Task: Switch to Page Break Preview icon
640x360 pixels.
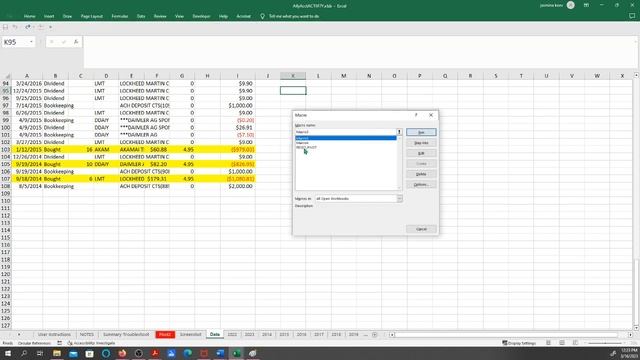Action: coord(576,343)
